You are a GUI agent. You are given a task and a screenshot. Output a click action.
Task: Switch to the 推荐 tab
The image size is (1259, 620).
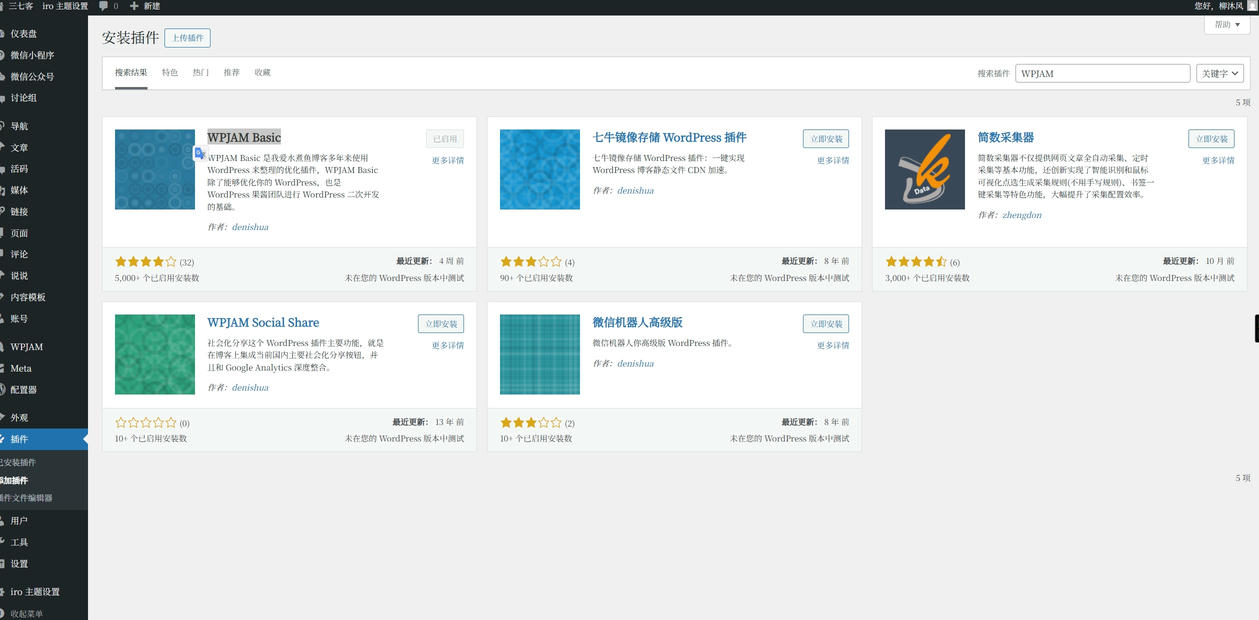pos(232,73)
